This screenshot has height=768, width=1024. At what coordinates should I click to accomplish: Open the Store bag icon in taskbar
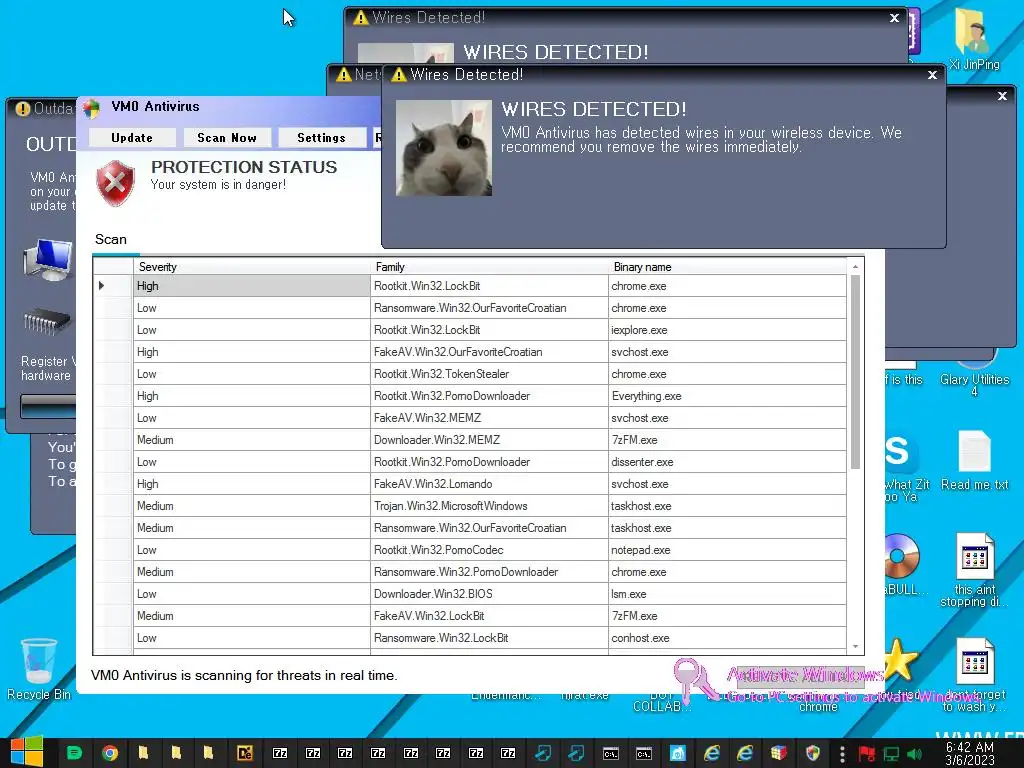(x=678, y=753)
